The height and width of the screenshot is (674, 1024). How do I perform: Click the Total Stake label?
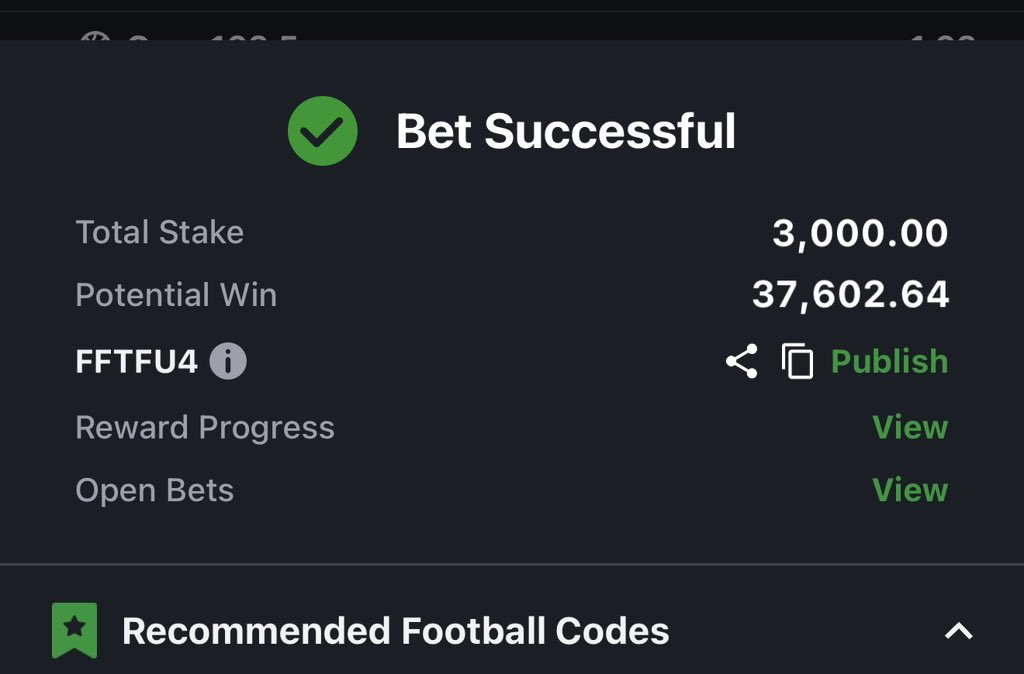point(160,232)
